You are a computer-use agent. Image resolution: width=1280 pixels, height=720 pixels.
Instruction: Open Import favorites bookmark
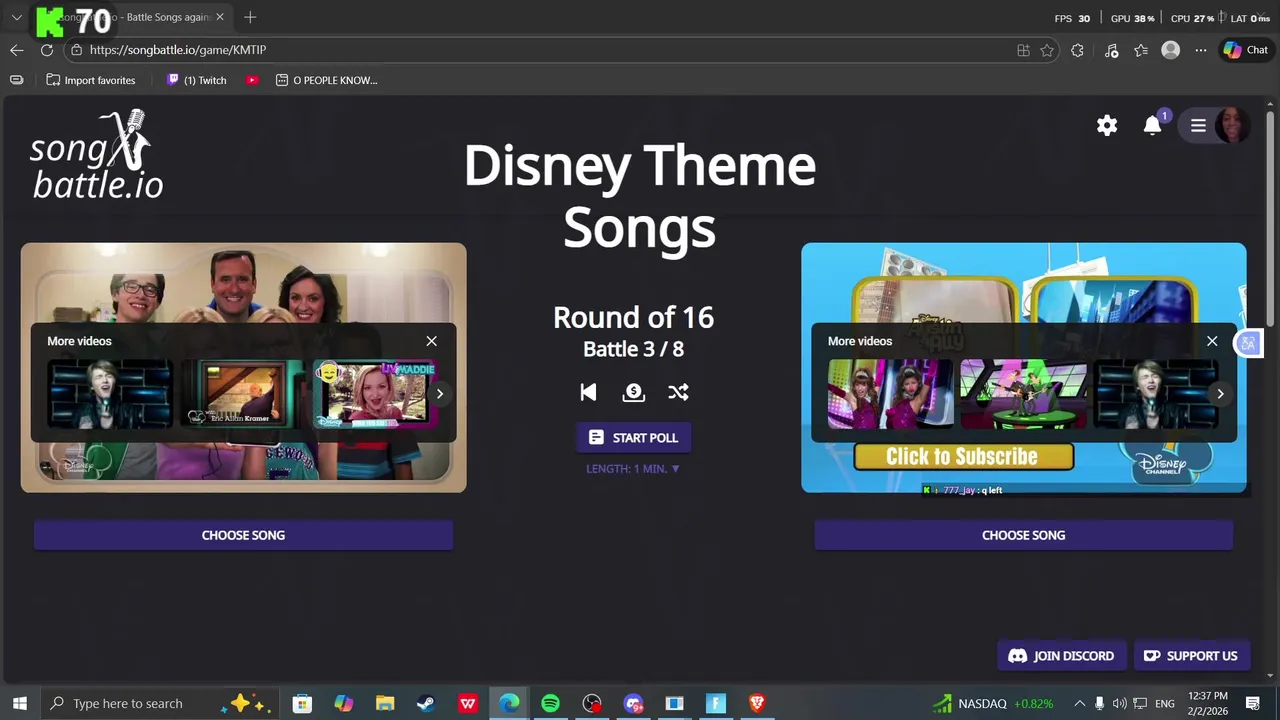[91, 80]
